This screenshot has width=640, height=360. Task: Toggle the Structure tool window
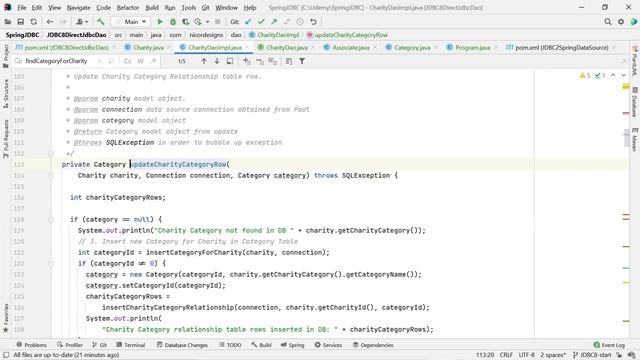6,93
